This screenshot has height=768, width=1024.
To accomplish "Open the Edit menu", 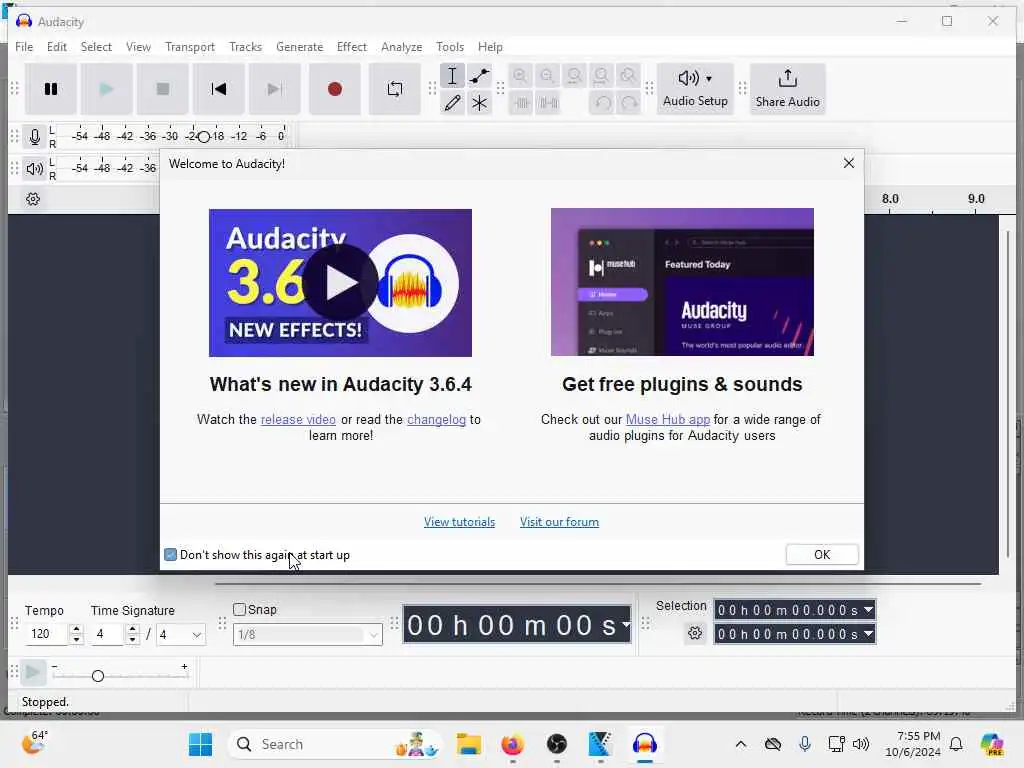I will click(57, 47).
